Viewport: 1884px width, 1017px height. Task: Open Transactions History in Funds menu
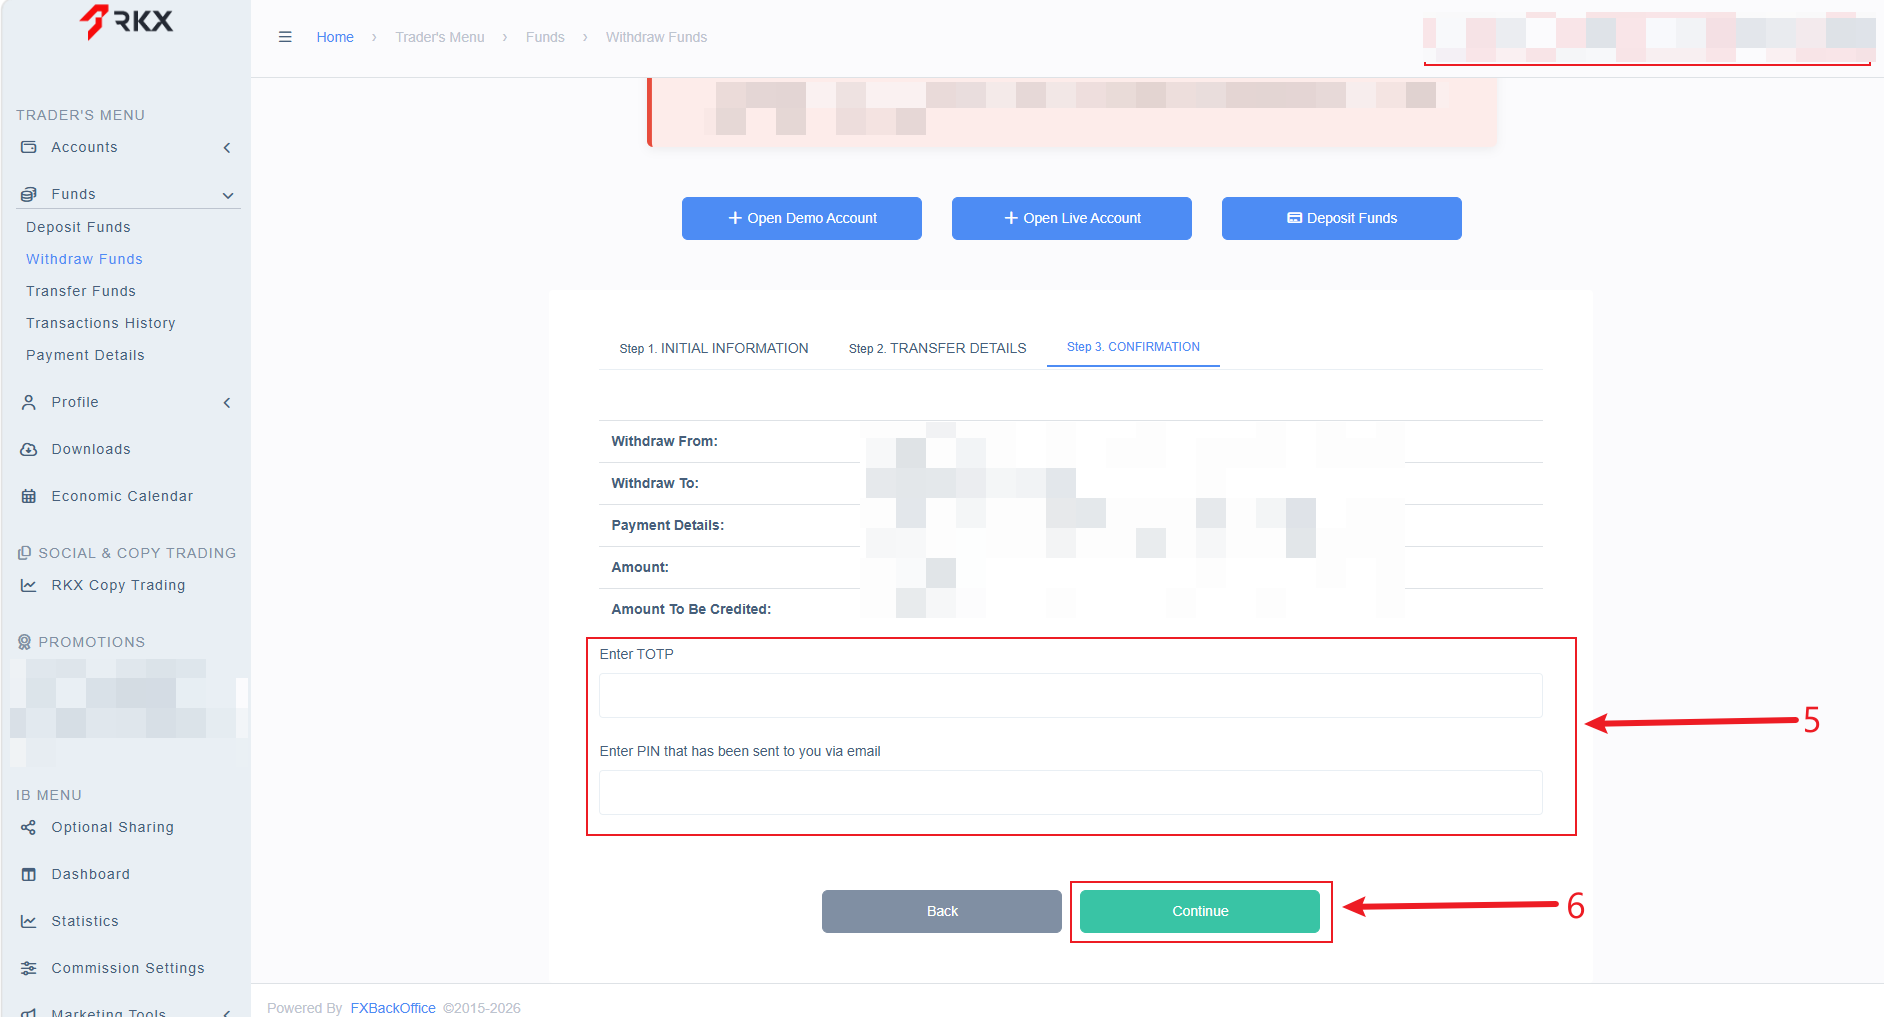tap(101, 323)
